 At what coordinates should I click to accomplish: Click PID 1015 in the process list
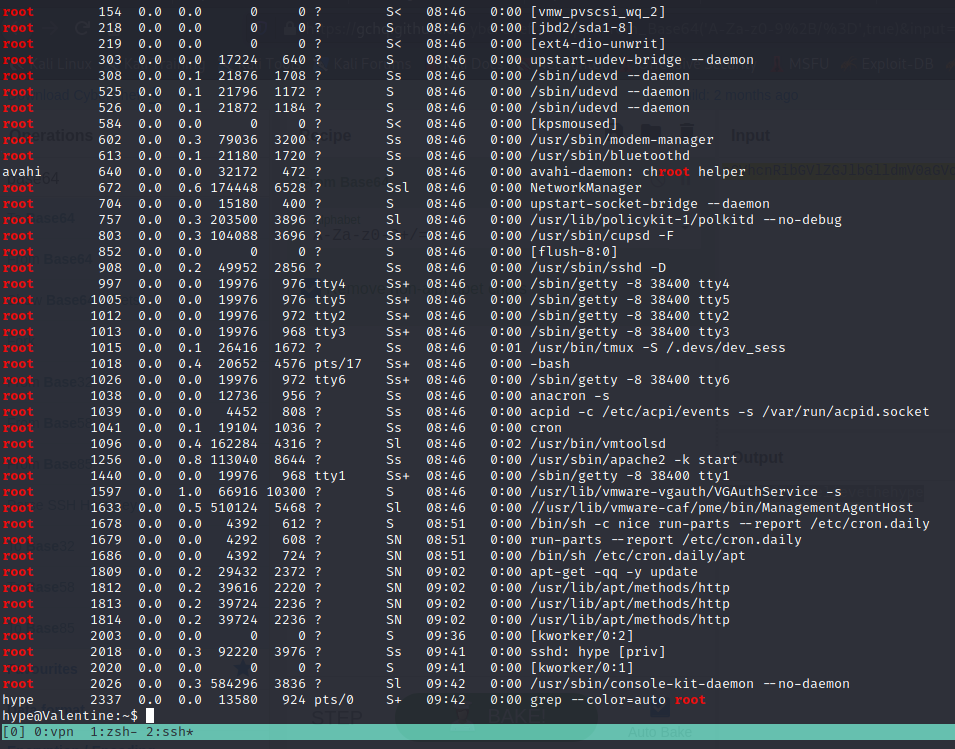pos(110,348)
